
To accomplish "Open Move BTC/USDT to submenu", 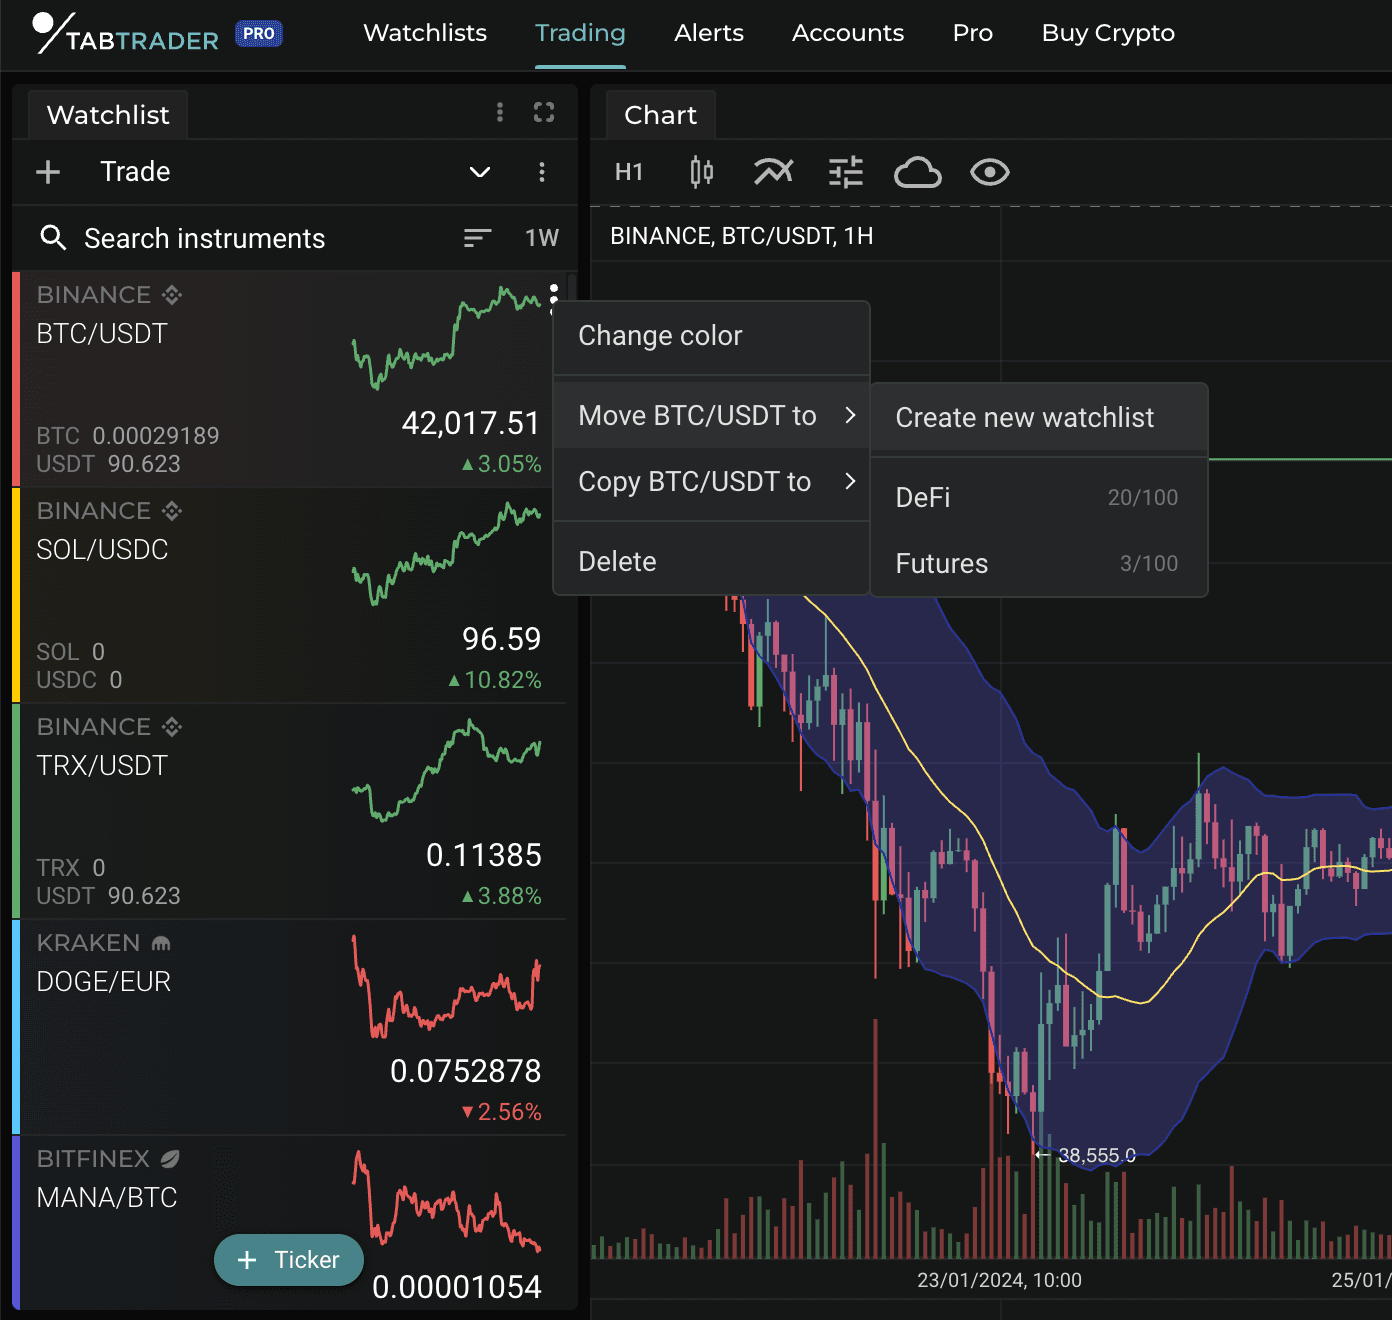I will (711, 416).
